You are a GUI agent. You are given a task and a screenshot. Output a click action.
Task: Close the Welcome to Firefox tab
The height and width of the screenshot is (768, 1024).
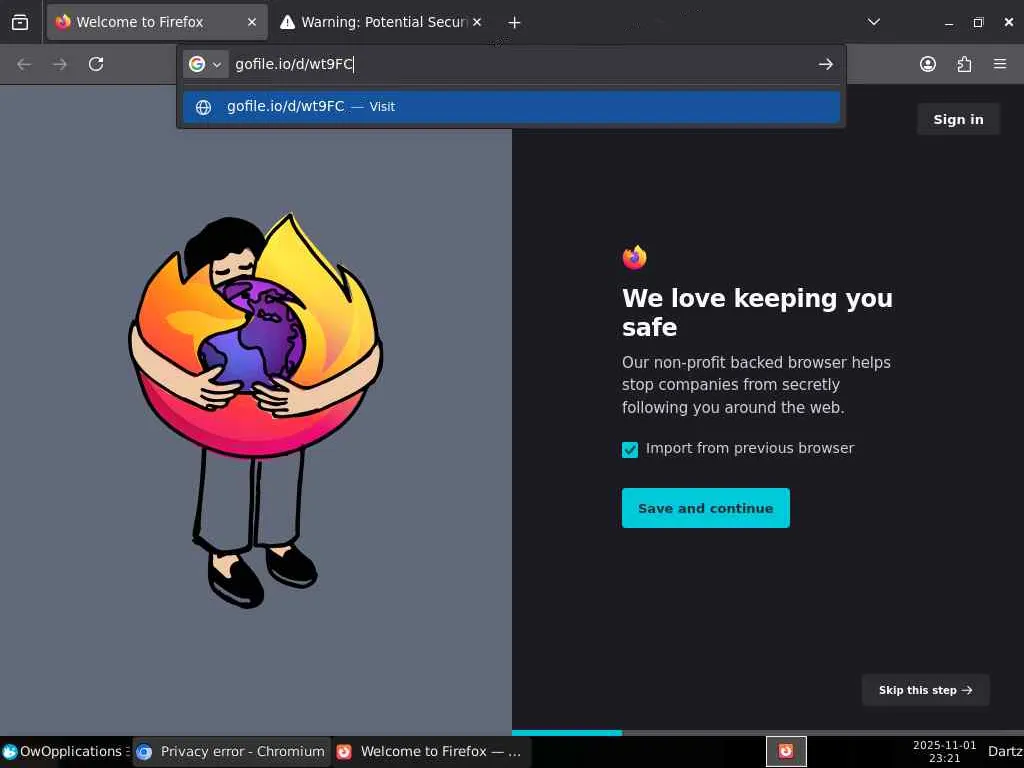[x=252, y=22]
